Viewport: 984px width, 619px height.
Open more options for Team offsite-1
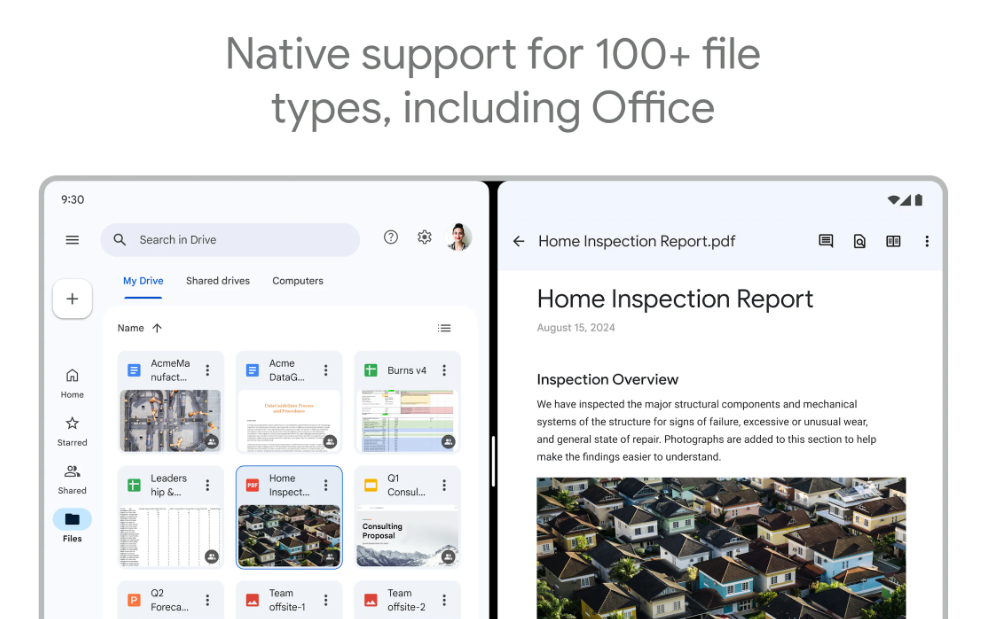click(x=326, y=600)
